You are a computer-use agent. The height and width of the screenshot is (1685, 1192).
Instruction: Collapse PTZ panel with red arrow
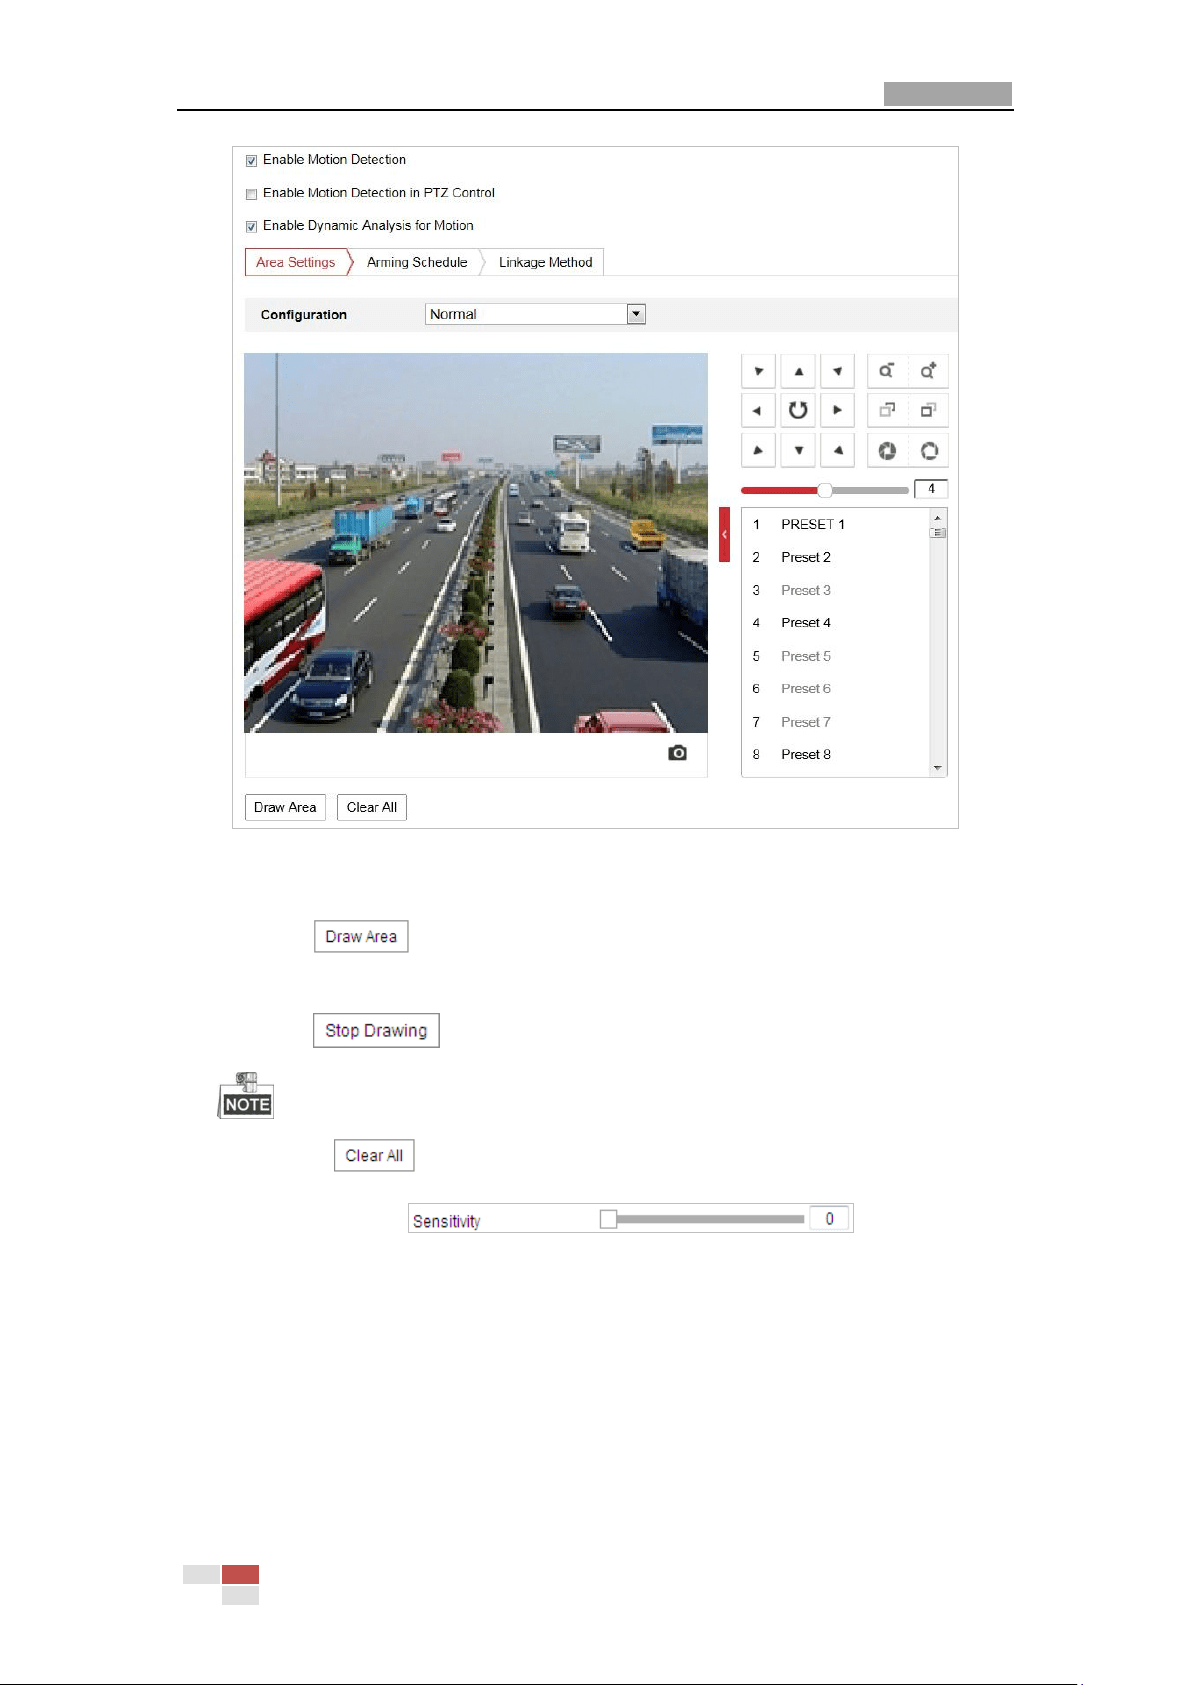point(724,534)
